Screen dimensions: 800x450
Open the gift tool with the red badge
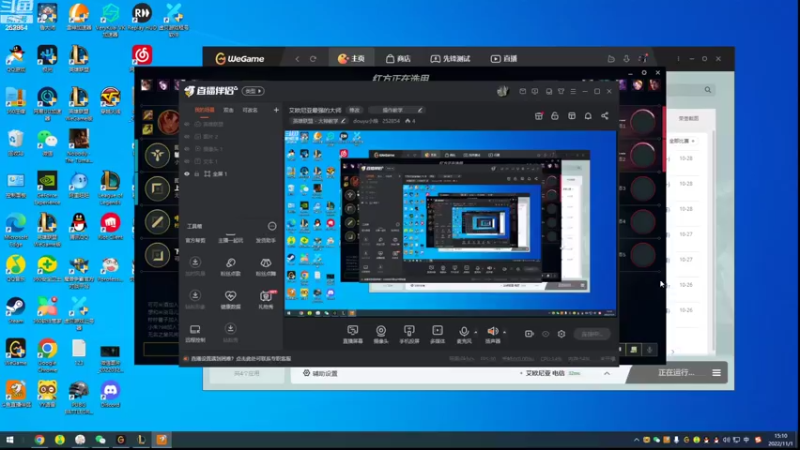(x=266, y=296)
